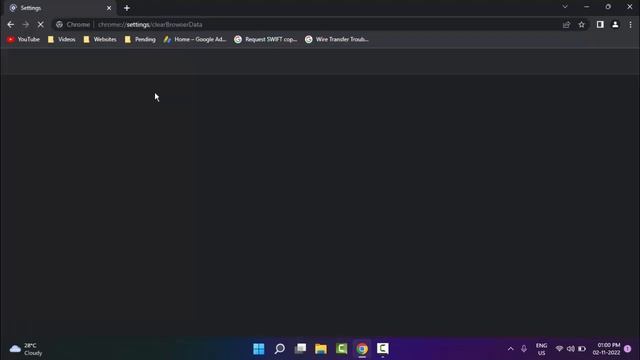The width and height of the screenshot is (640, 360).
Task: Open the Request SWIFT copy bookmark
Action: pyautogui.click(x=266, y=39)
